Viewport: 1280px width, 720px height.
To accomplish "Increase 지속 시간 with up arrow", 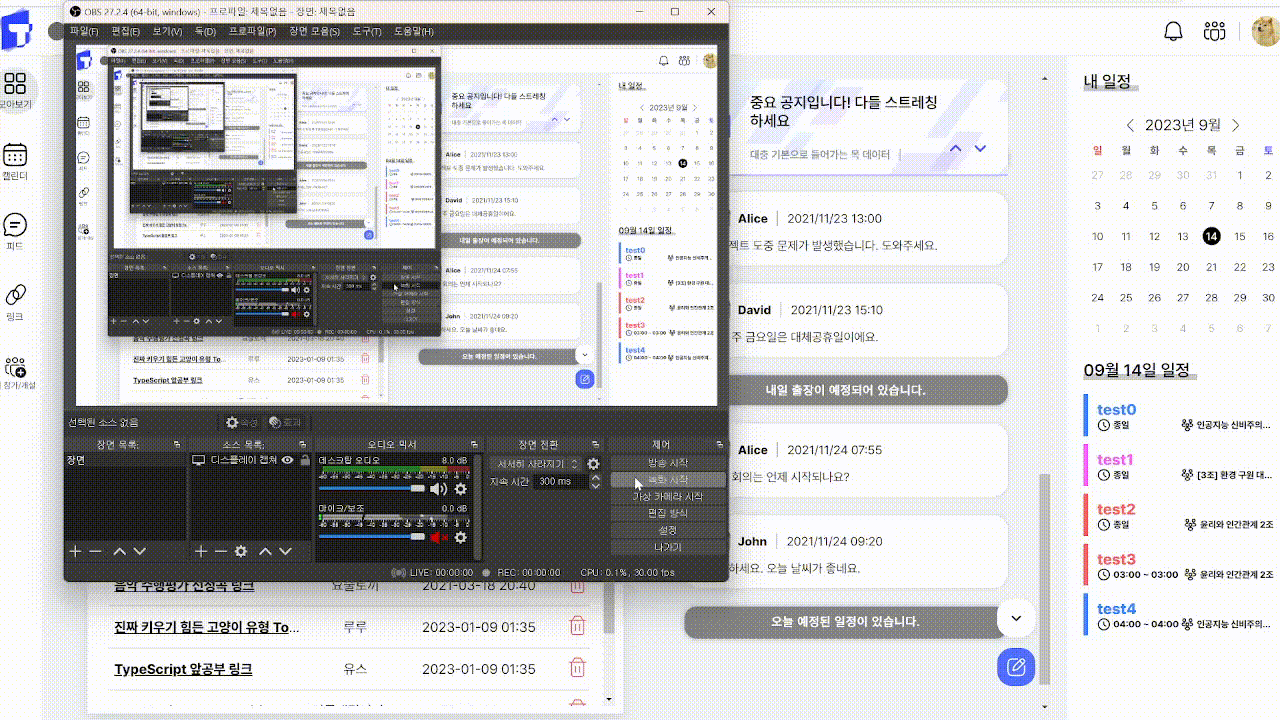I will click(x=594, y=478).
